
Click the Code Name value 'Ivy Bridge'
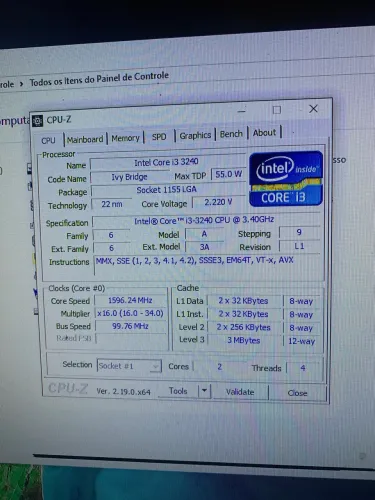pos(129,177)
